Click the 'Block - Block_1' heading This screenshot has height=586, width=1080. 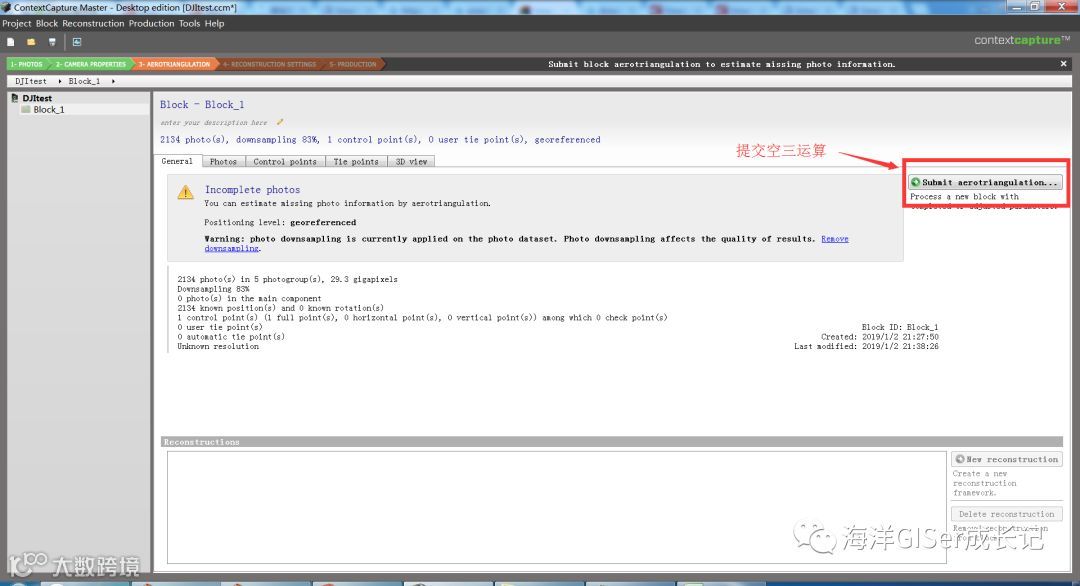click(202, 105)
